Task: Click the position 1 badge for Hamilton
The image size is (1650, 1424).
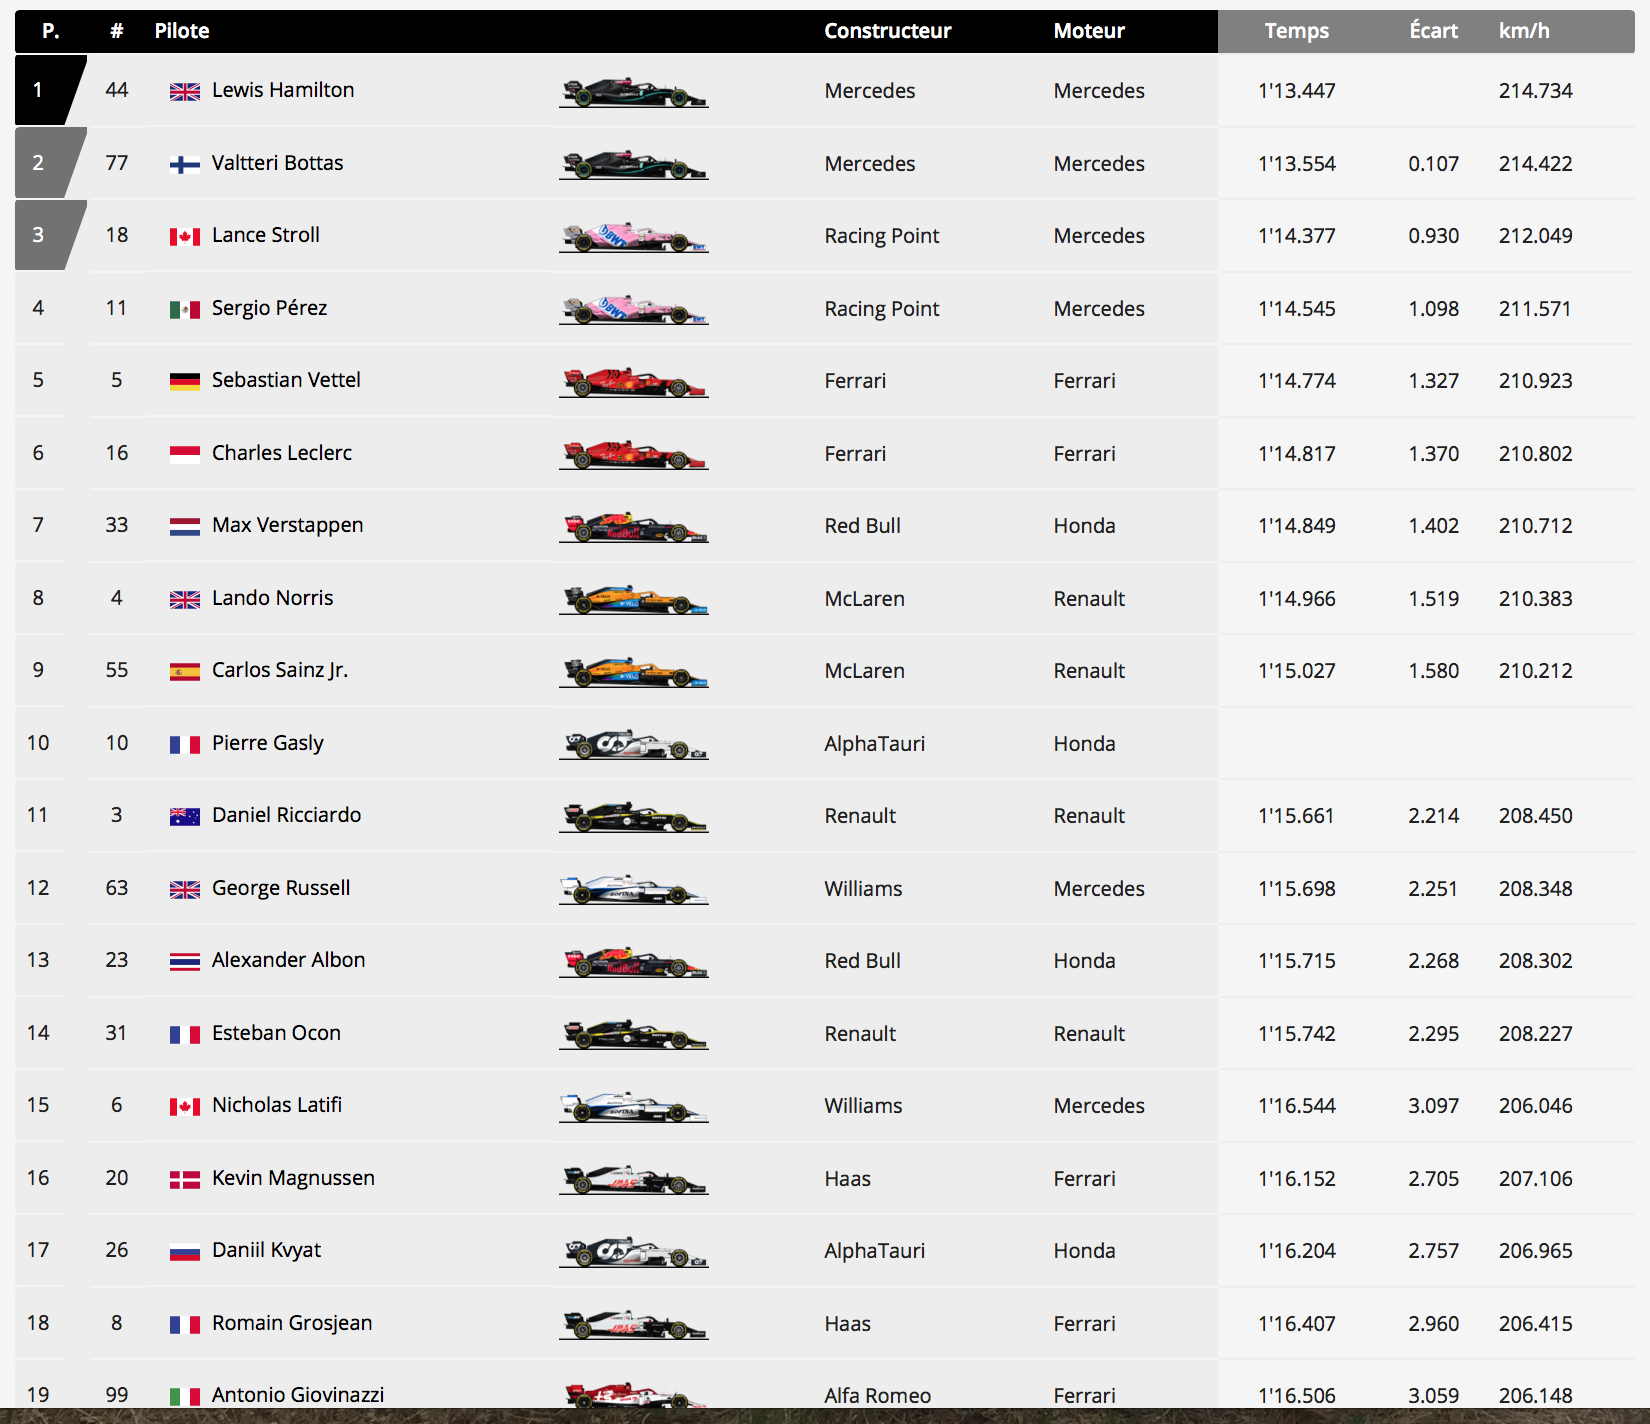Action: [x=50, y=90]
